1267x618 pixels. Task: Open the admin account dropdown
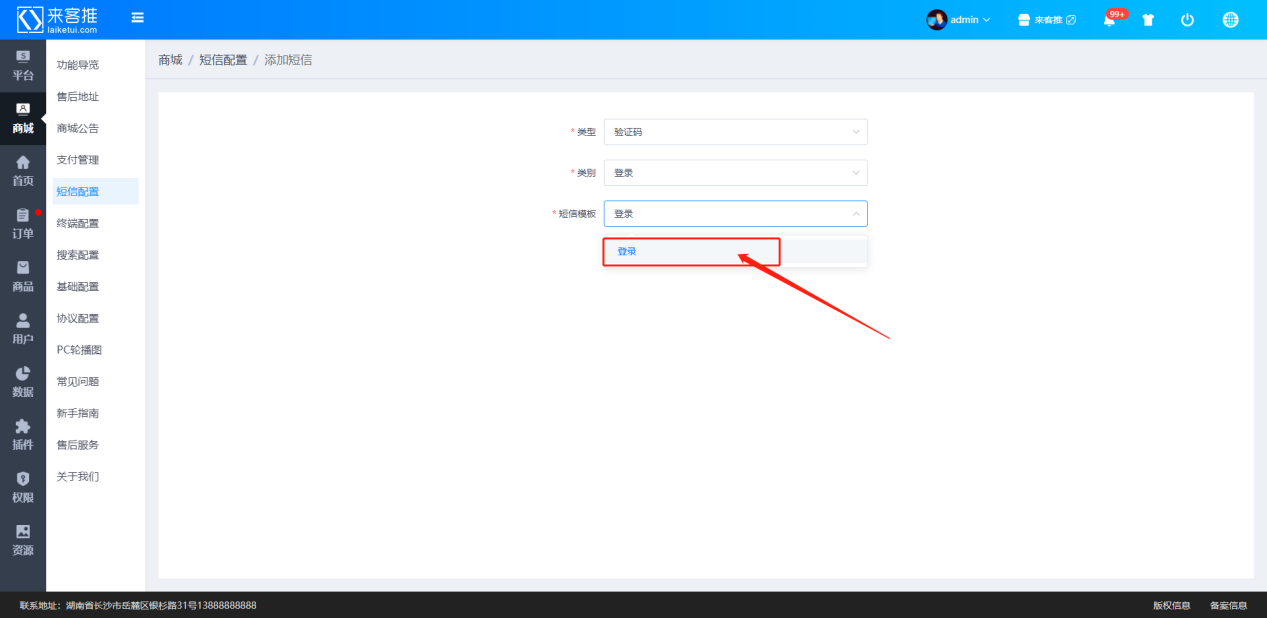970,20
